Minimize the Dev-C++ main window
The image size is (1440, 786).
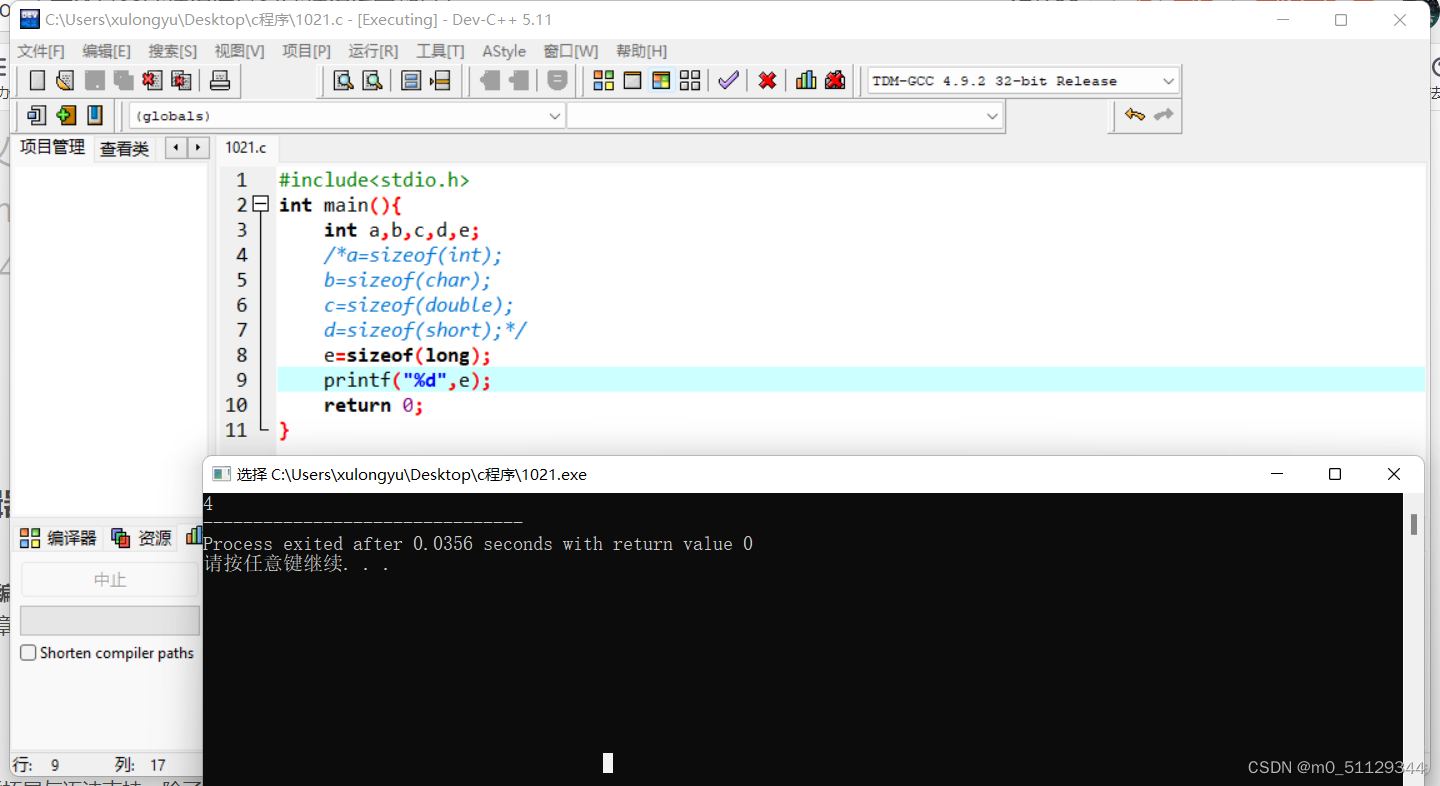point(1284,20)
